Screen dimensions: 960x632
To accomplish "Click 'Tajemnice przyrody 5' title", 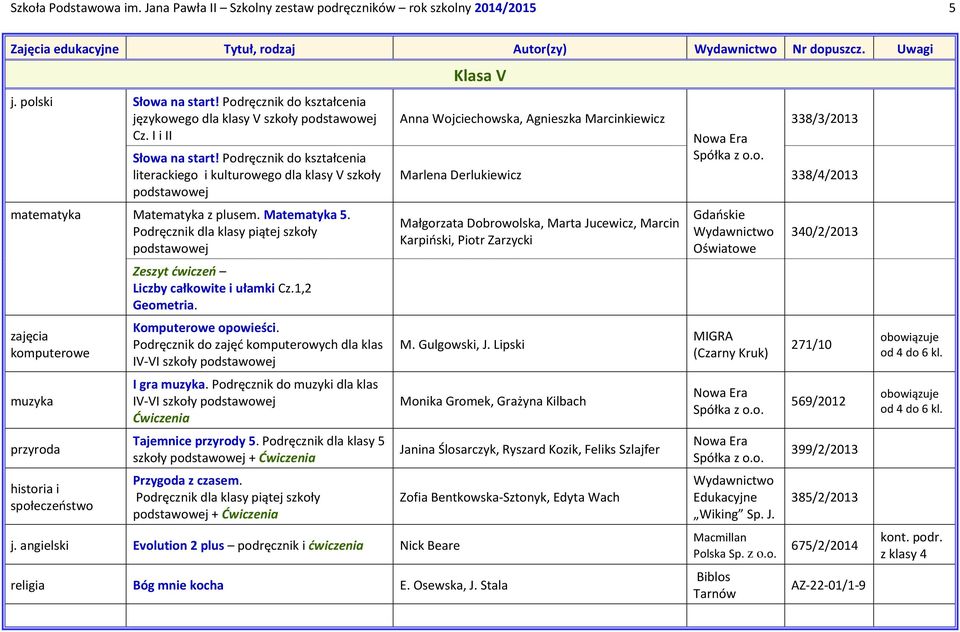I will pos(195,441).
